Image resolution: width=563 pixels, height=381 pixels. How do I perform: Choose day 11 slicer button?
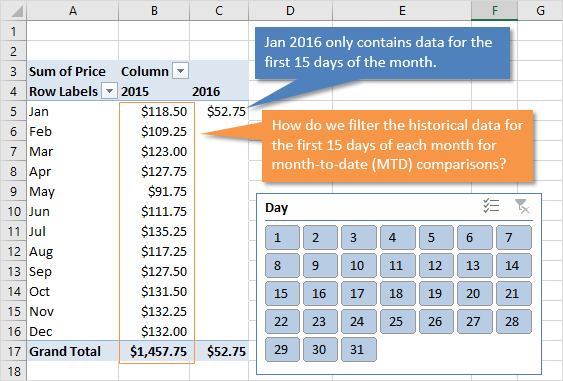(x=398, y=265)
